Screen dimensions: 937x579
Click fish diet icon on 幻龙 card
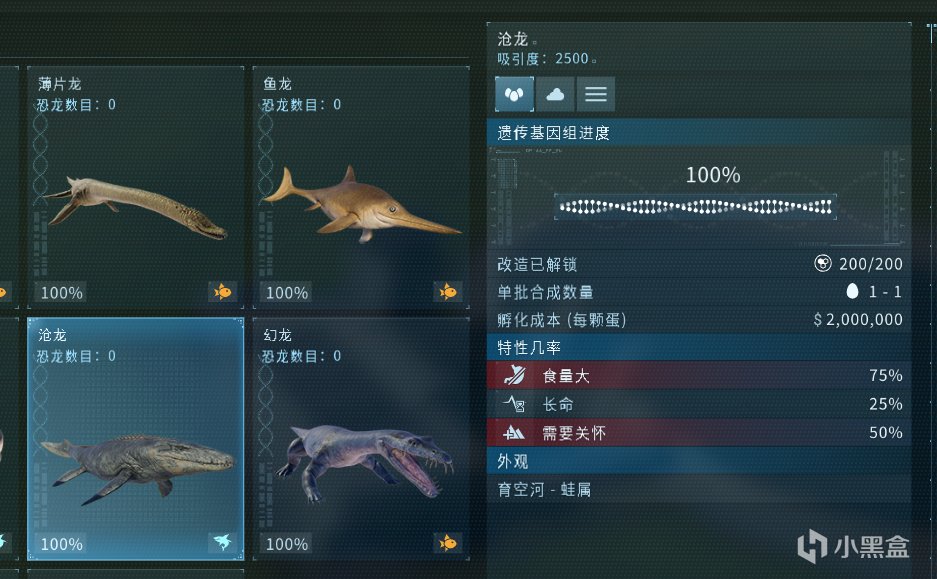coord(448,543)
